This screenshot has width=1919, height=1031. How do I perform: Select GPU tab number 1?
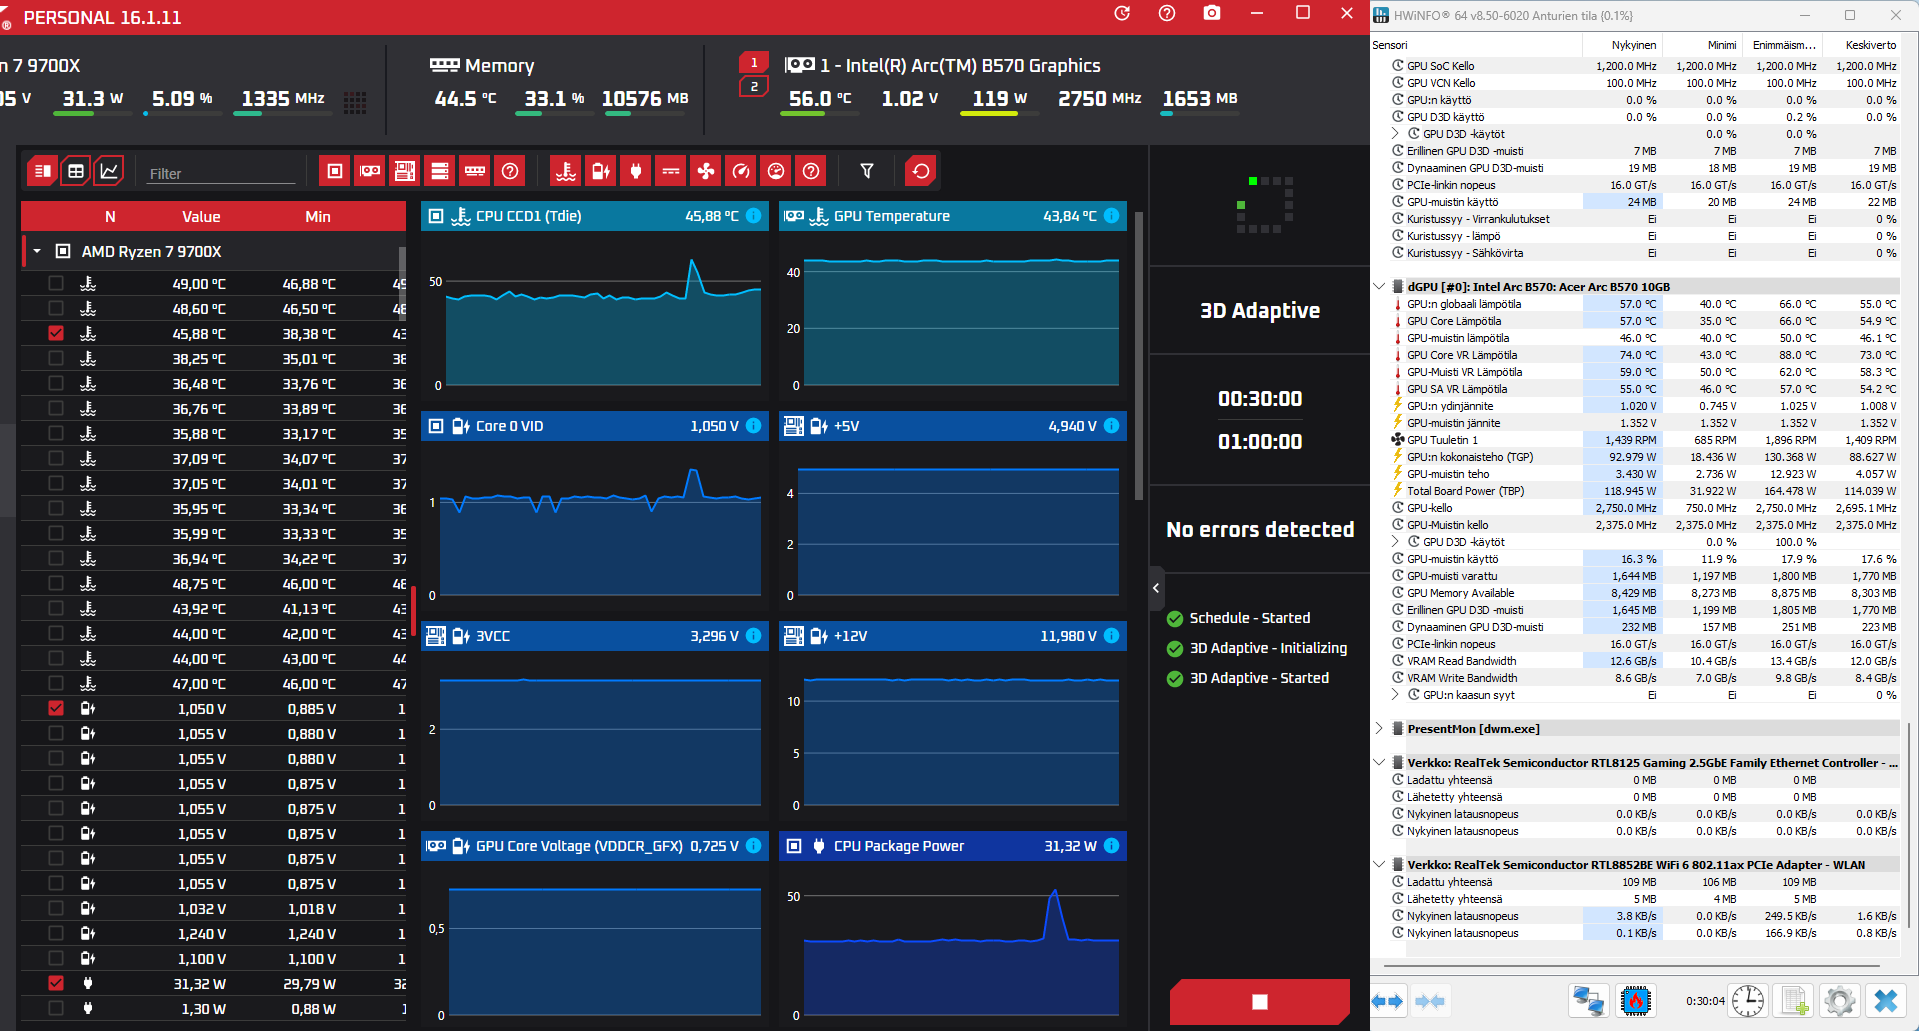click(x=754, y=63)
